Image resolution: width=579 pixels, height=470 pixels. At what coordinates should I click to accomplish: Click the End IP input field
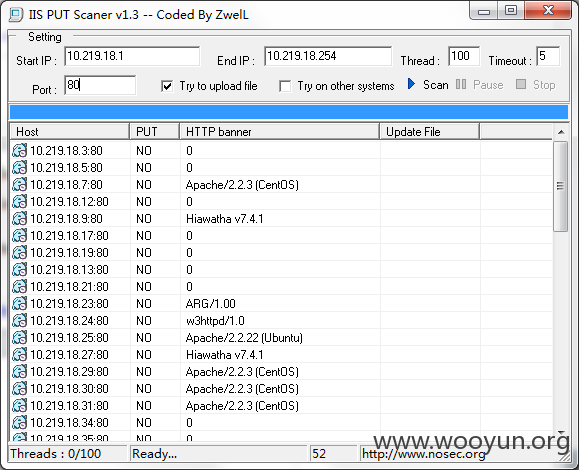(328, 56)
